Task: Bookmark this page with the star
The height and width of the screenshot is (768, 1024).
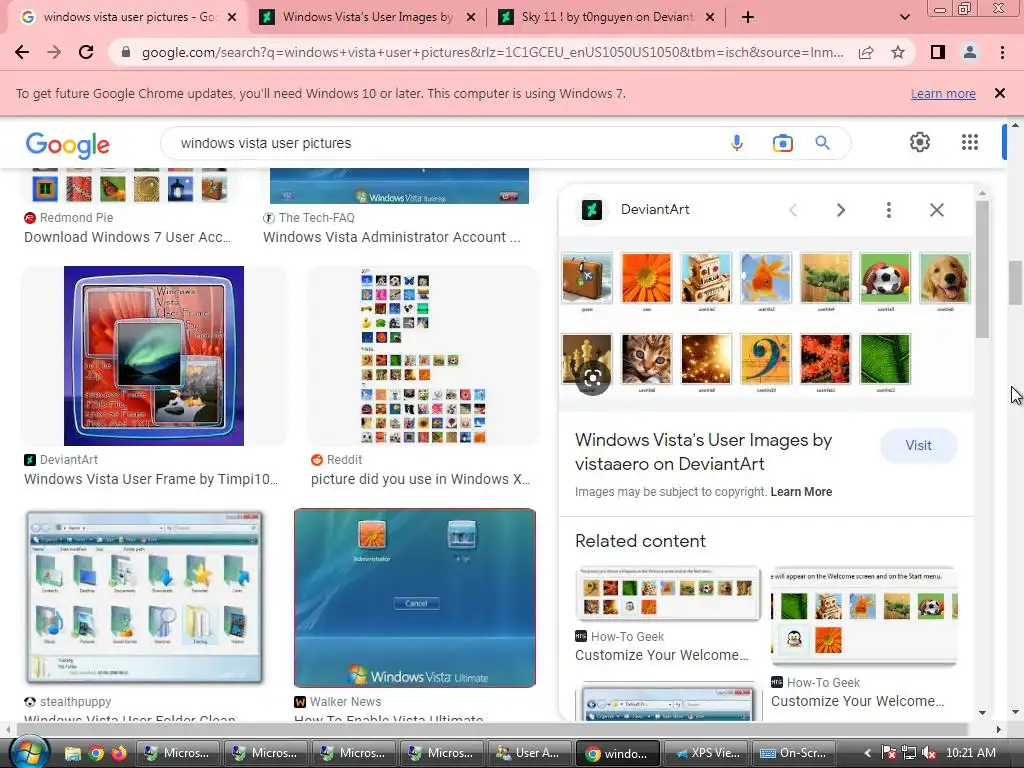Action: click(898, 52)
